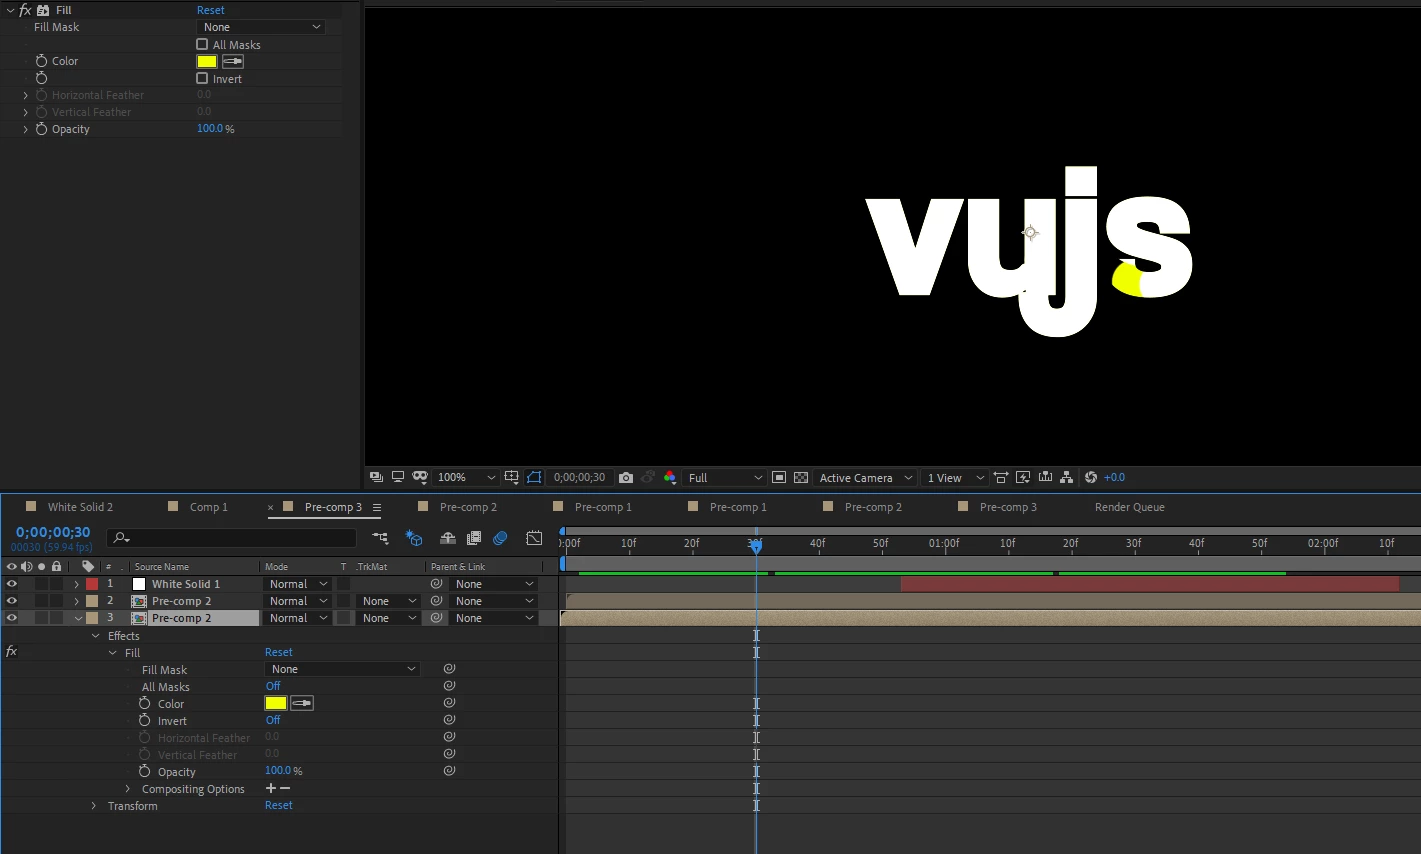
Task: Click Reset next to Transform
Action: [279, 805]
